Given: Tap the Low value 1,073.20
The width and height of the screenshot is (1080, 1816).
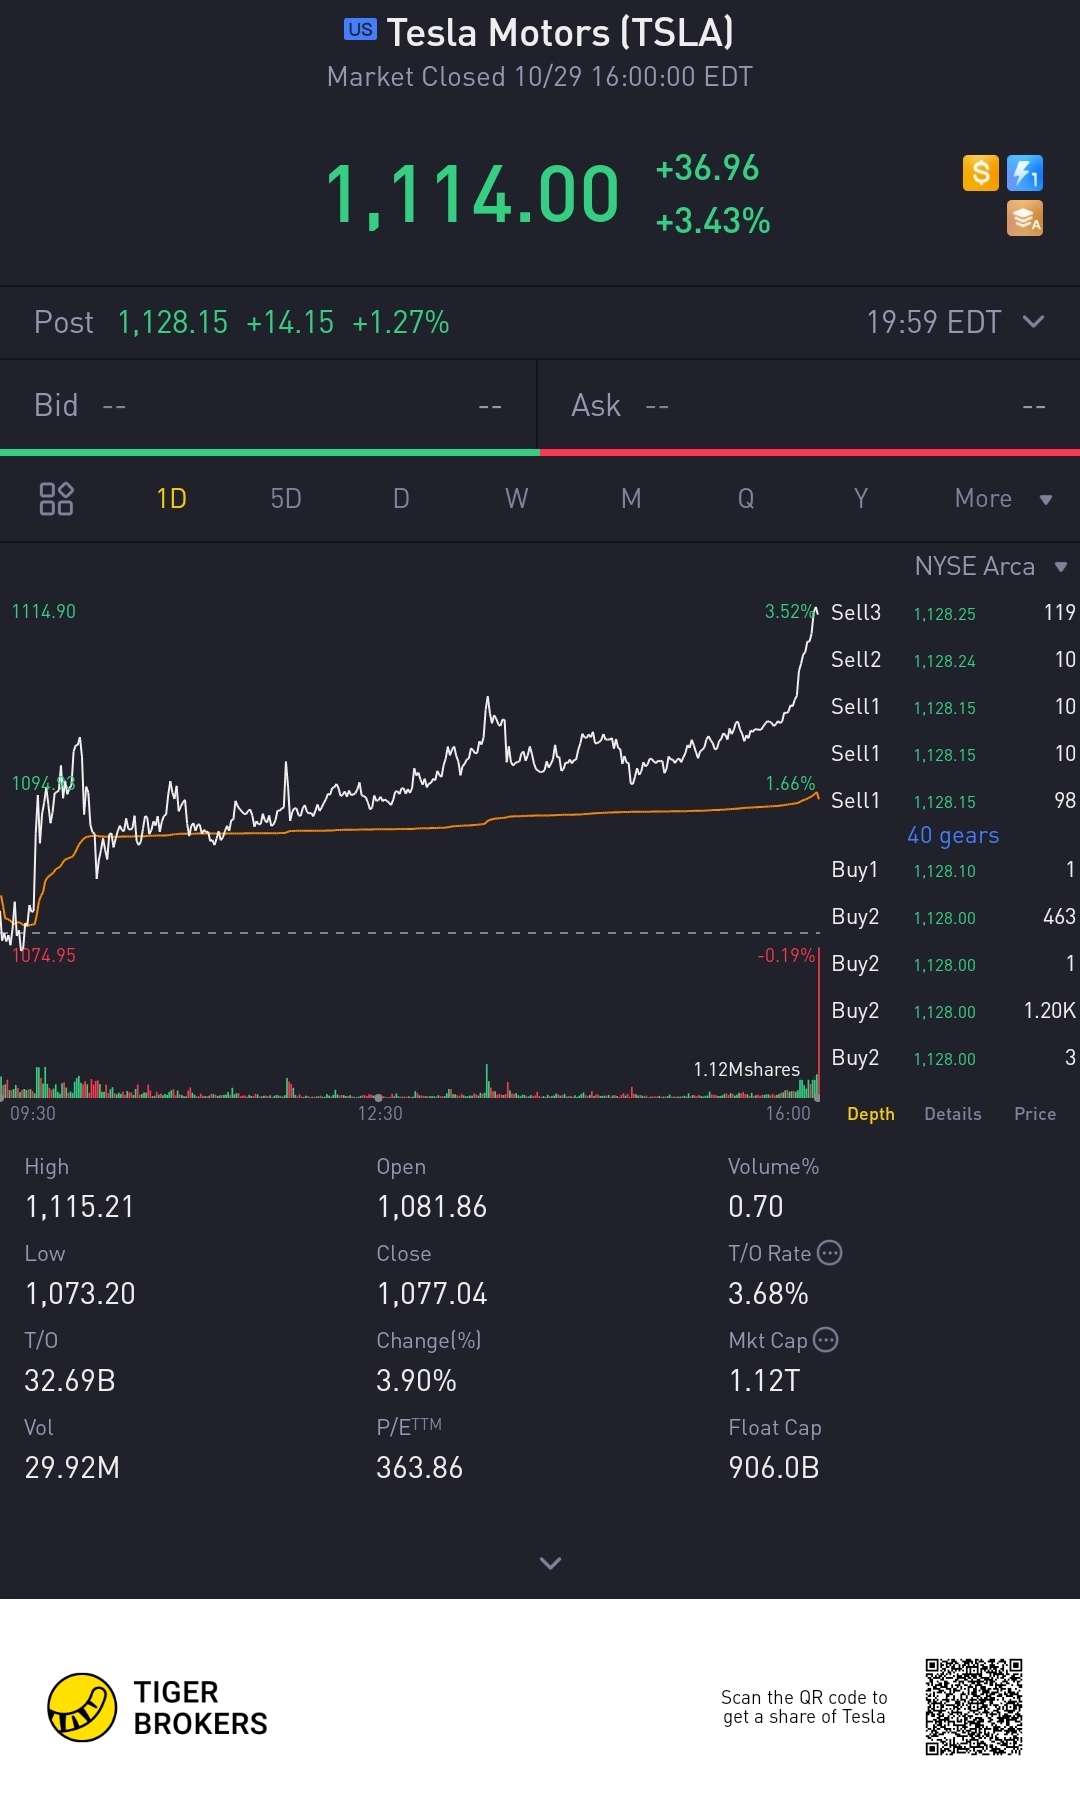Looking at the screenshot, I should point(80,1294).
